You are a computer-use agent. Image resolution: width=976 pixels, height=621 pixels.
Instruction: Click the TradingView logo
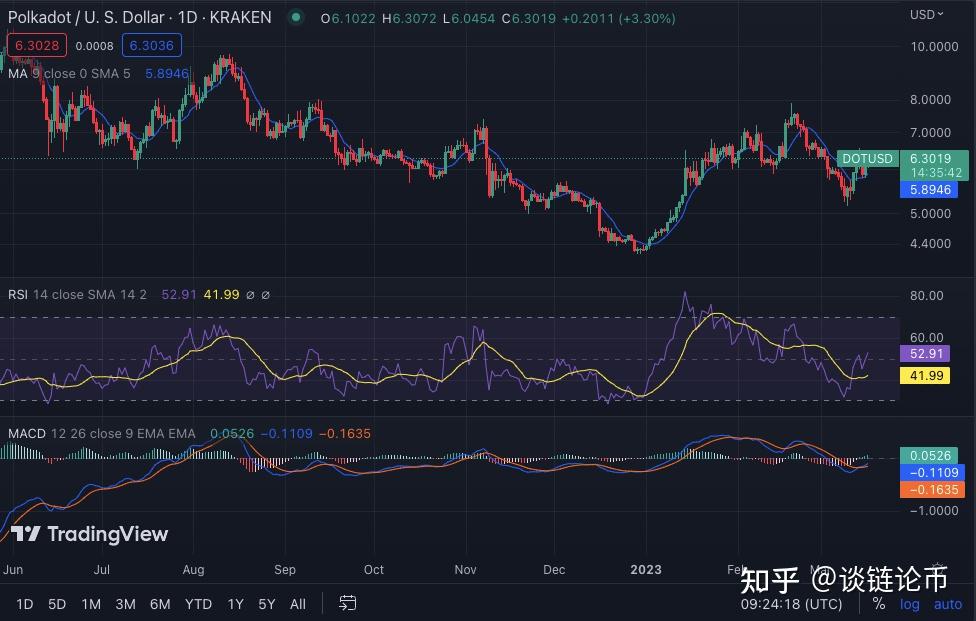click(x=90, y=534)
